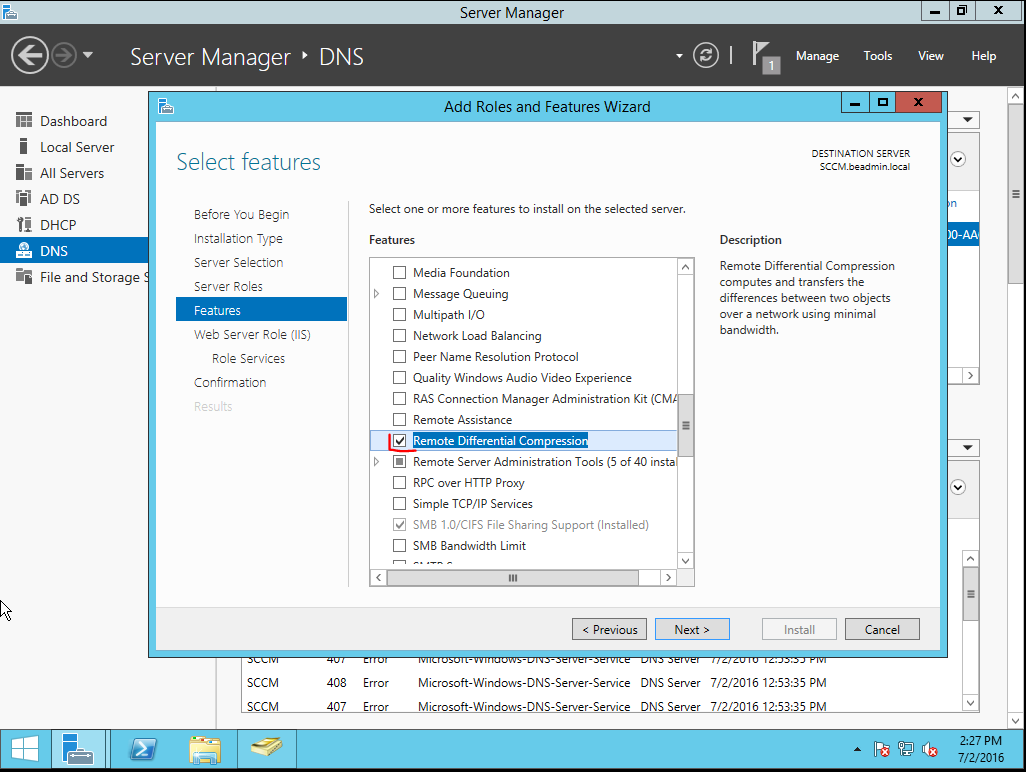Viewport: 1026px width, 772px height.
Task: Open upper TASKS dropdown arrow behind wizard
Action: pos(967,120)
